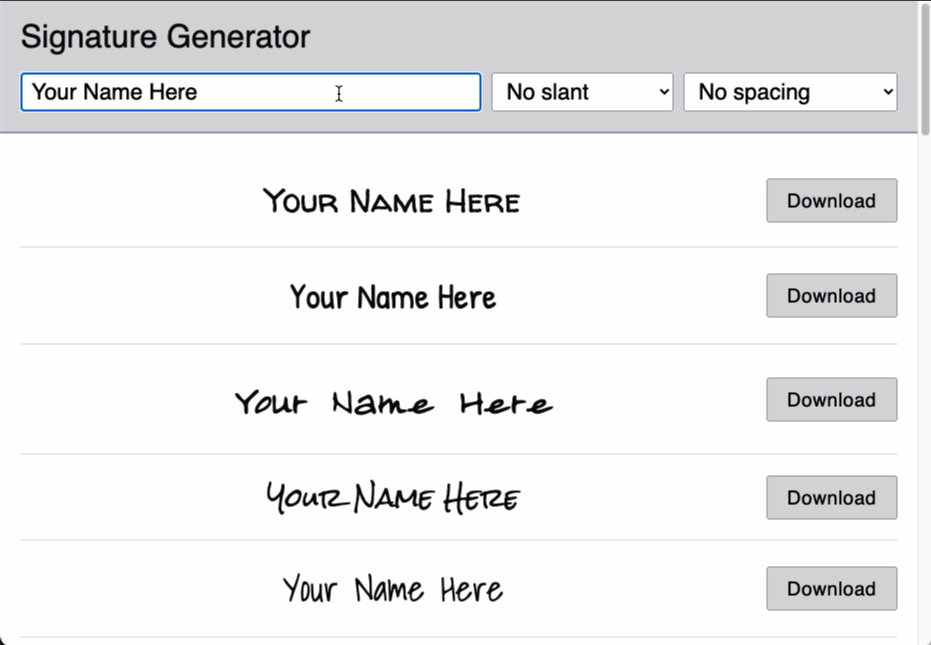Image resolution: width=931 pixels, height=645 pixels.
Task: Download the bottom handwriting signature style
Action: (x=831, y=588)
